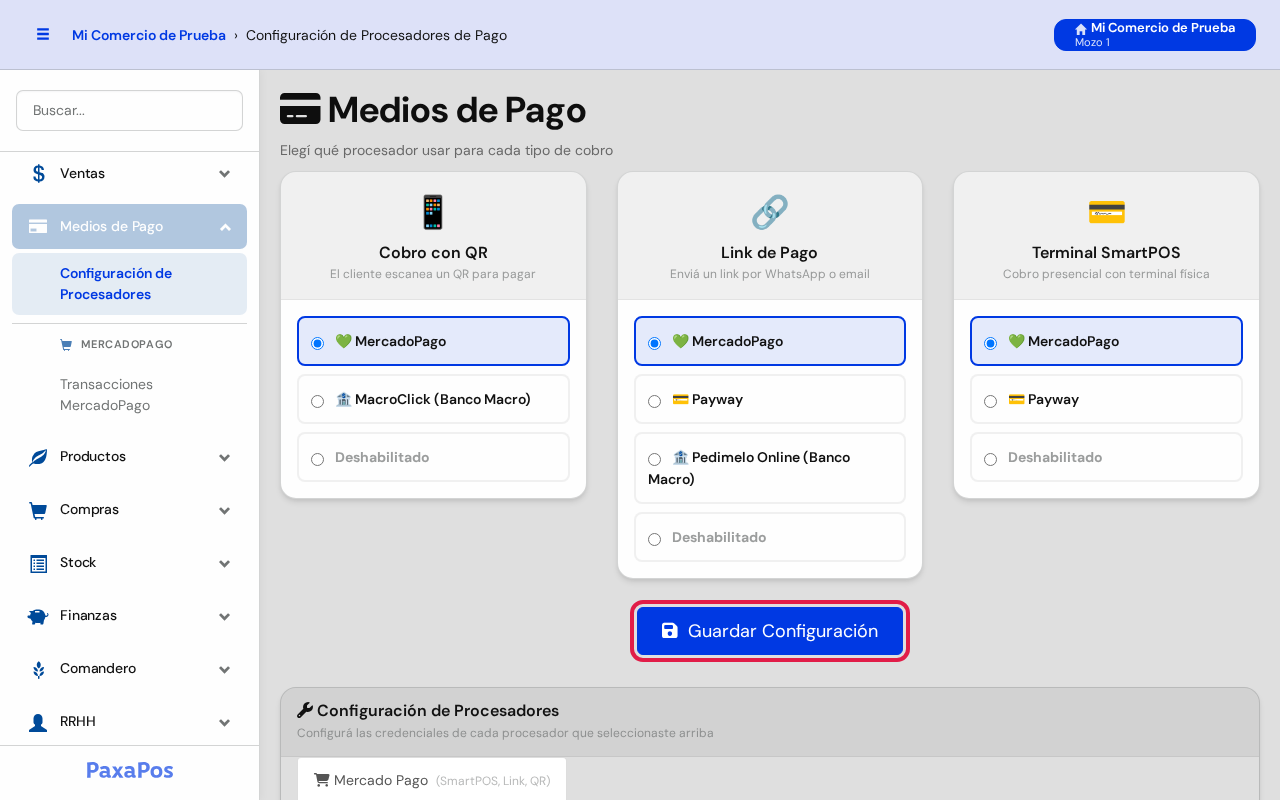Click the PaxaPos logo link

[x=130, y=770]
